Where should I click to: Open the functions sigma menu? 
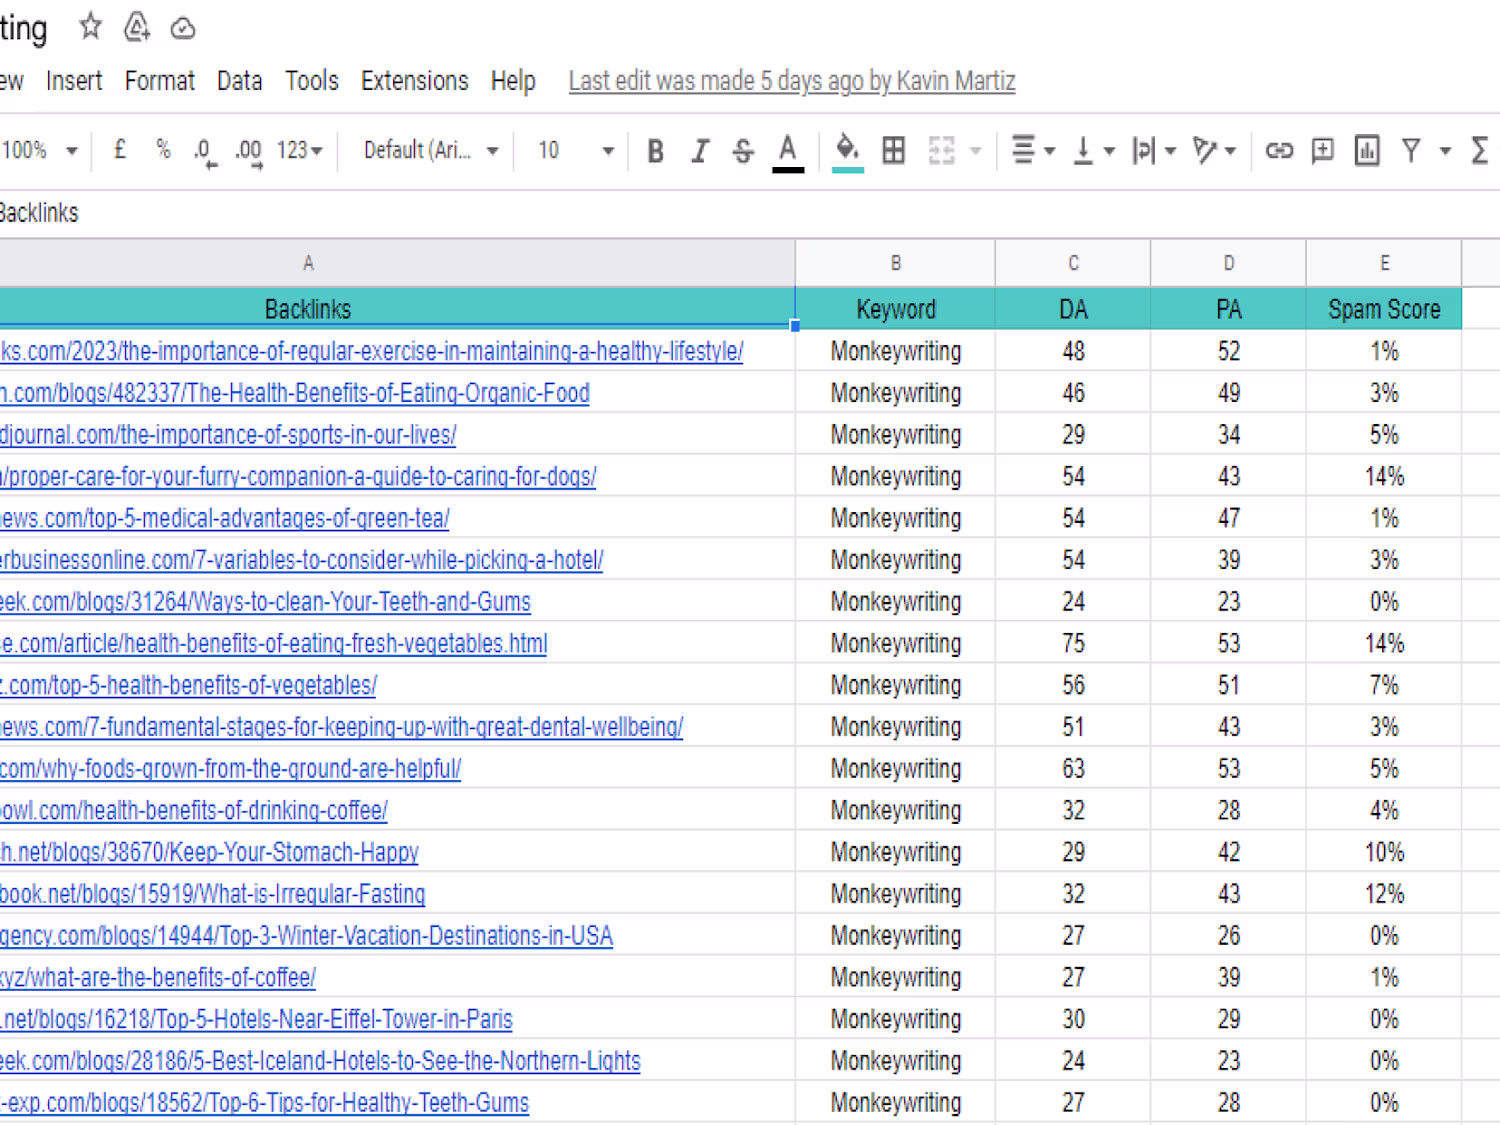pos(1481,151)
